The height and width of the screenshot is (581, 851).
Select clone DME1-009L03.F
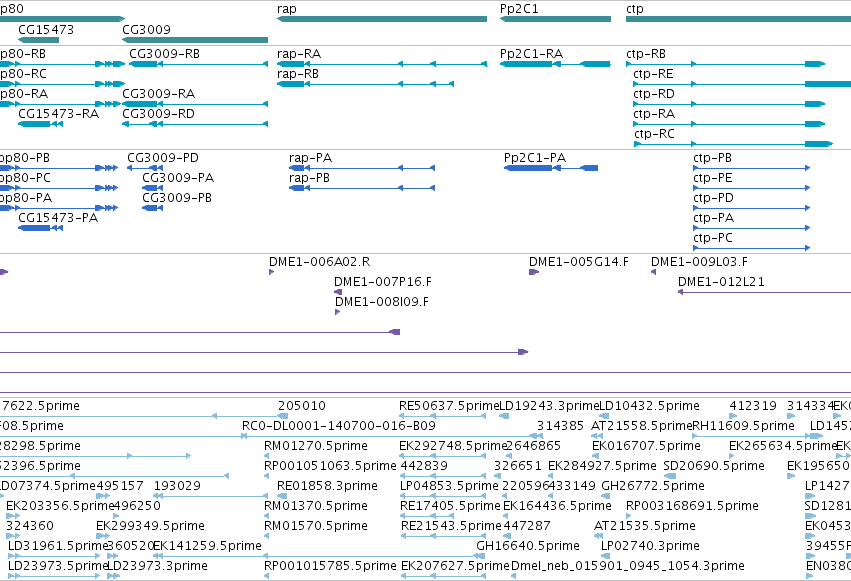699,262
